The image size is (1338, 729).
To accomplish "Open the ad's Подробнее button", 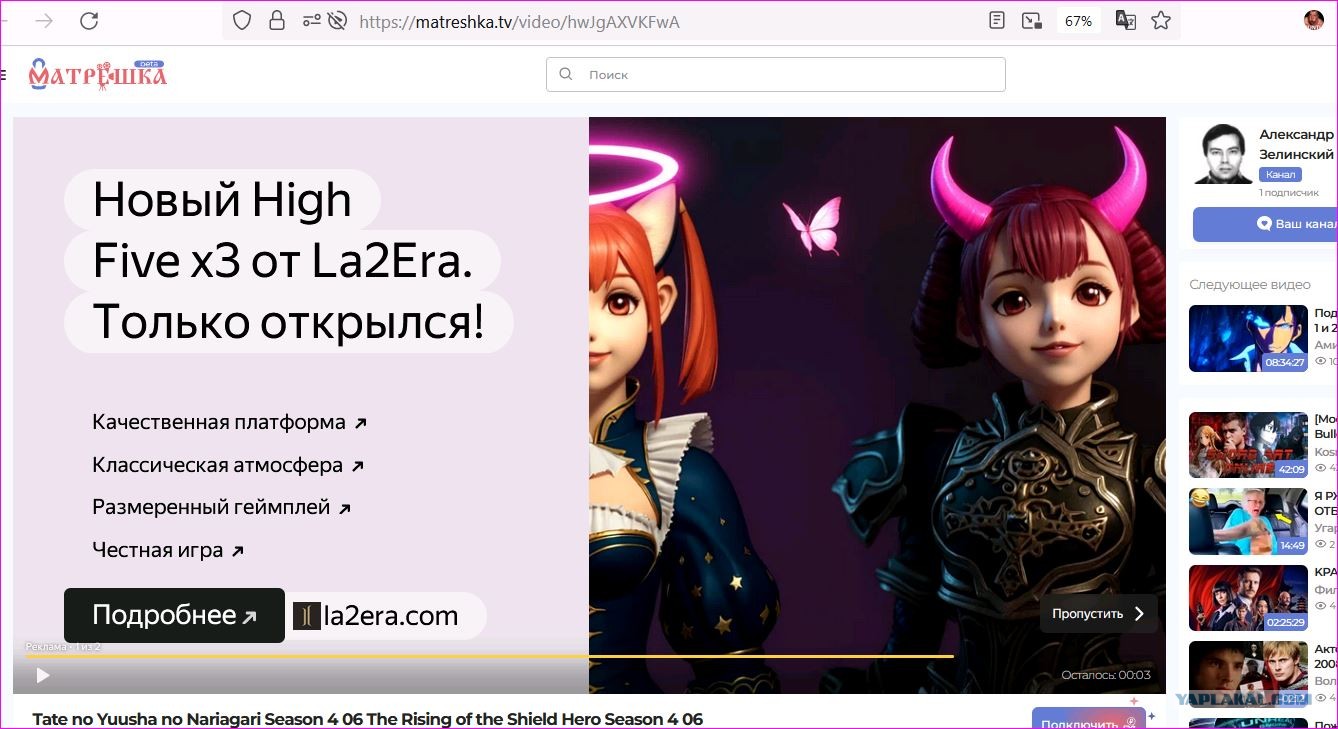I will coord(174,615).
